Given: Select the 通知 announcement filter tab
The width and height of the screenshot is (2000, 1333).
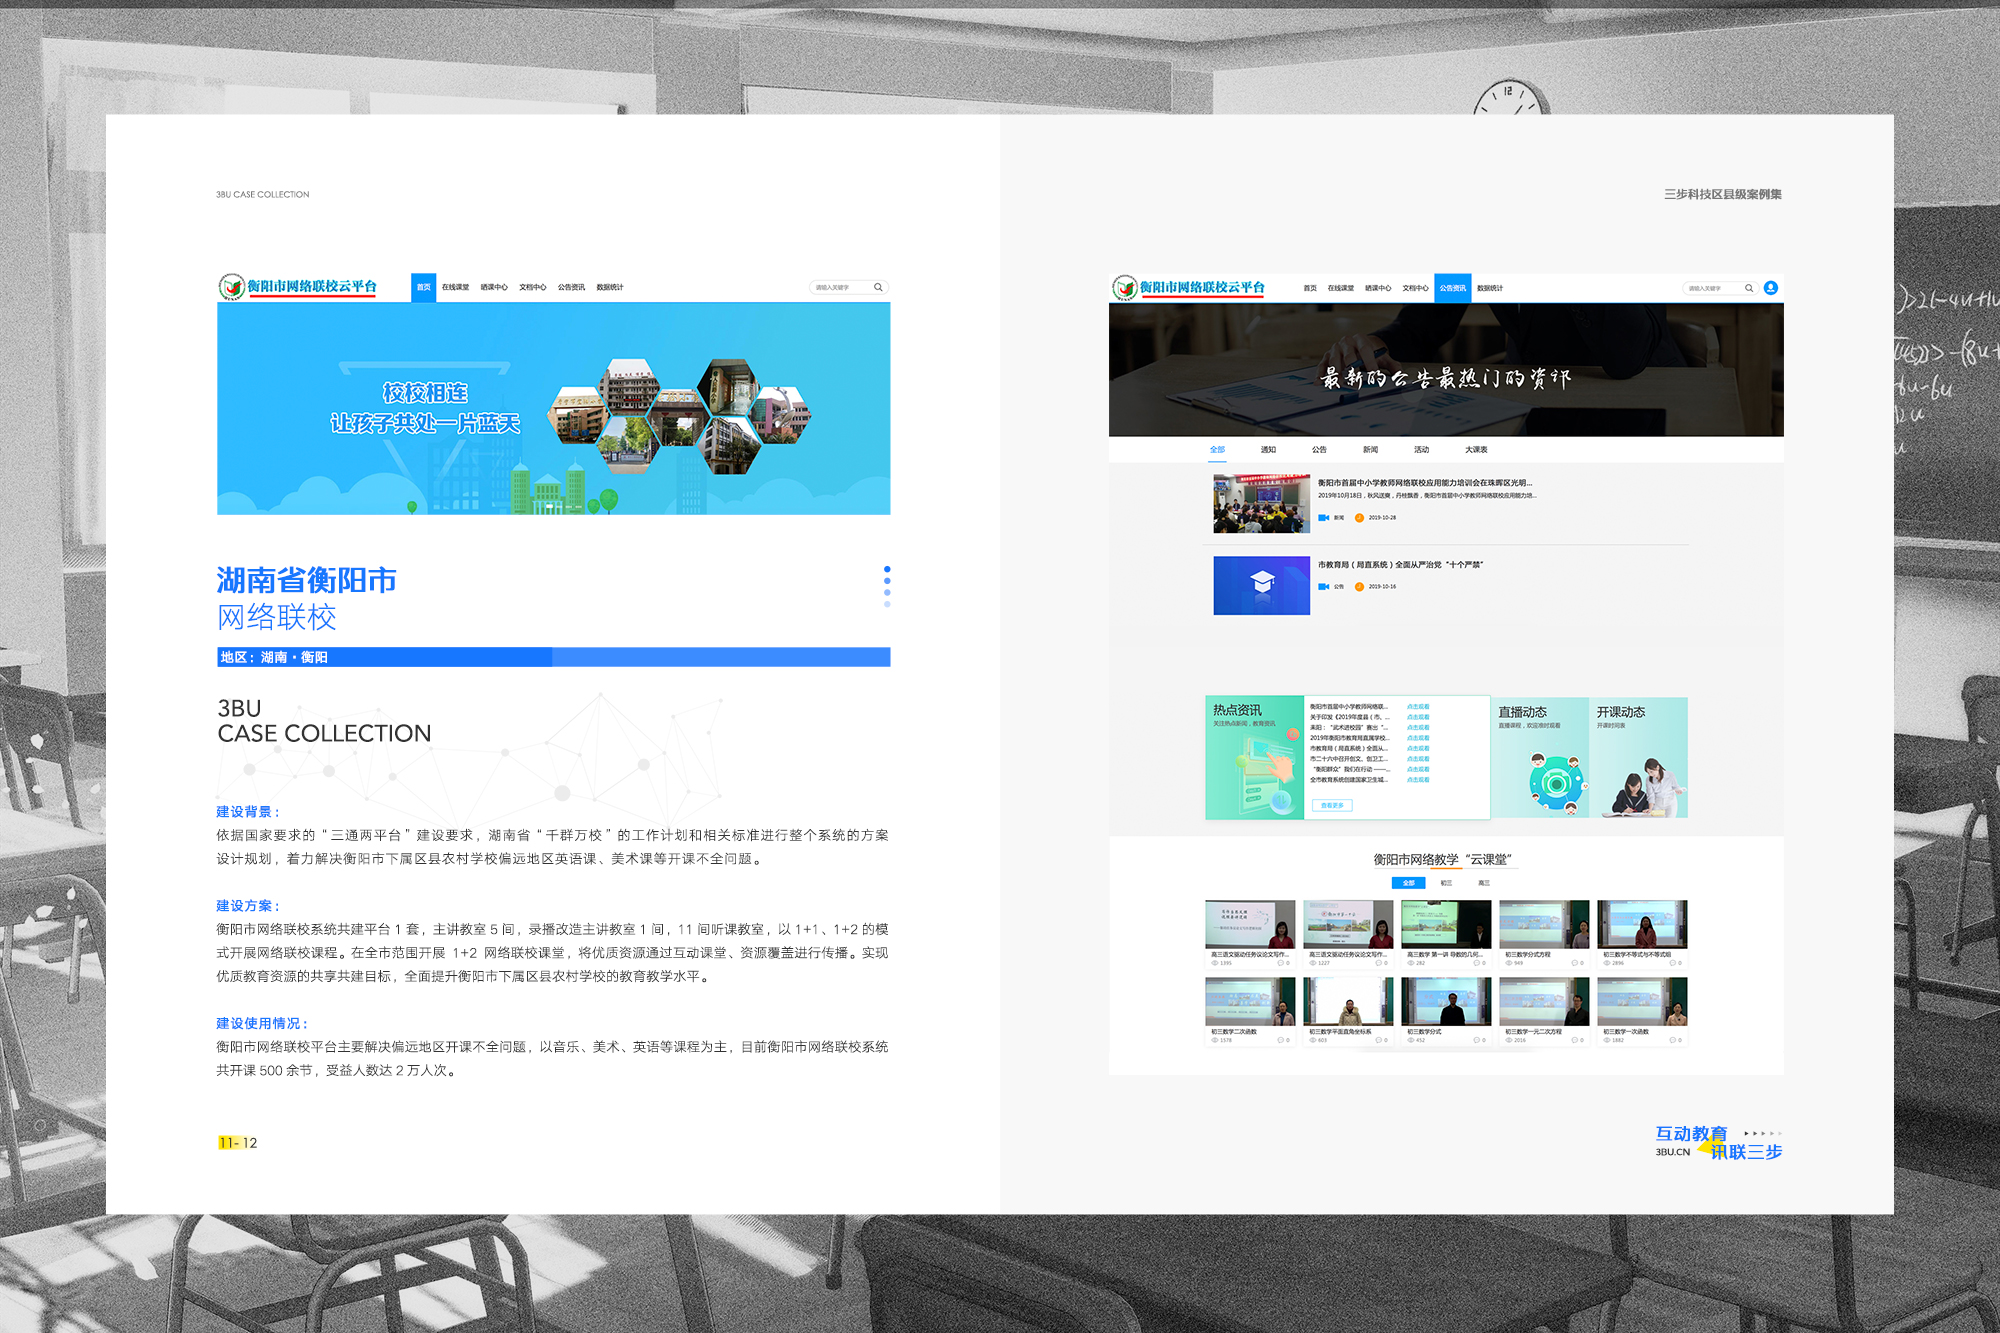Looking at the screenshot, I should pyautogui.click(x=1268, y=450).
